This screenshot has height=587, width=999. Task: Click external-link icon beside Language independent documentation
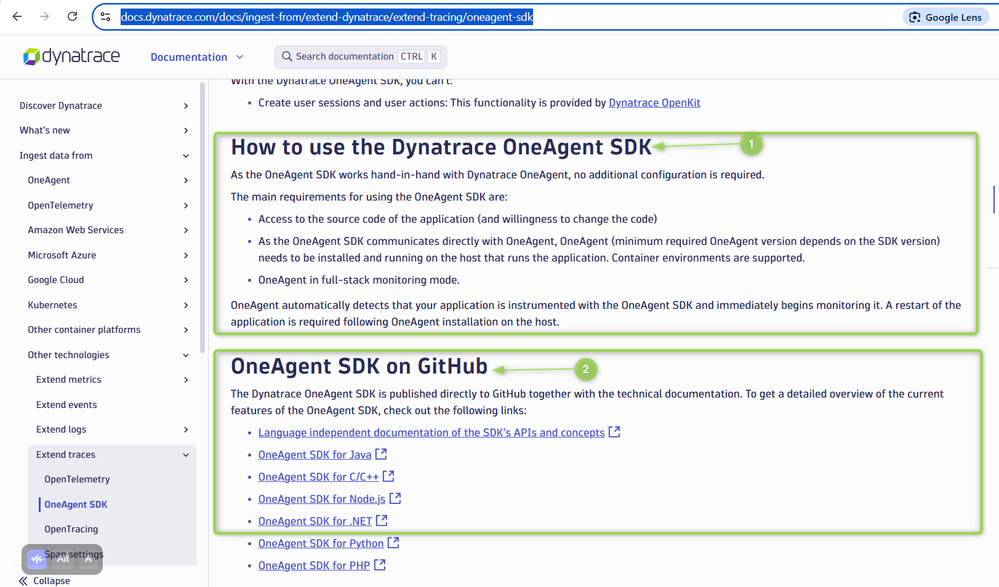(x=614, y=431)
